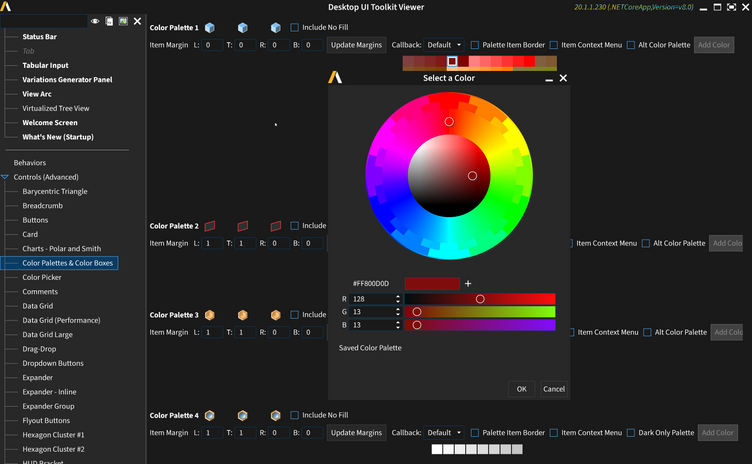
Task: Click the plus icon to save the color
Action: click(x=468, y=284)
